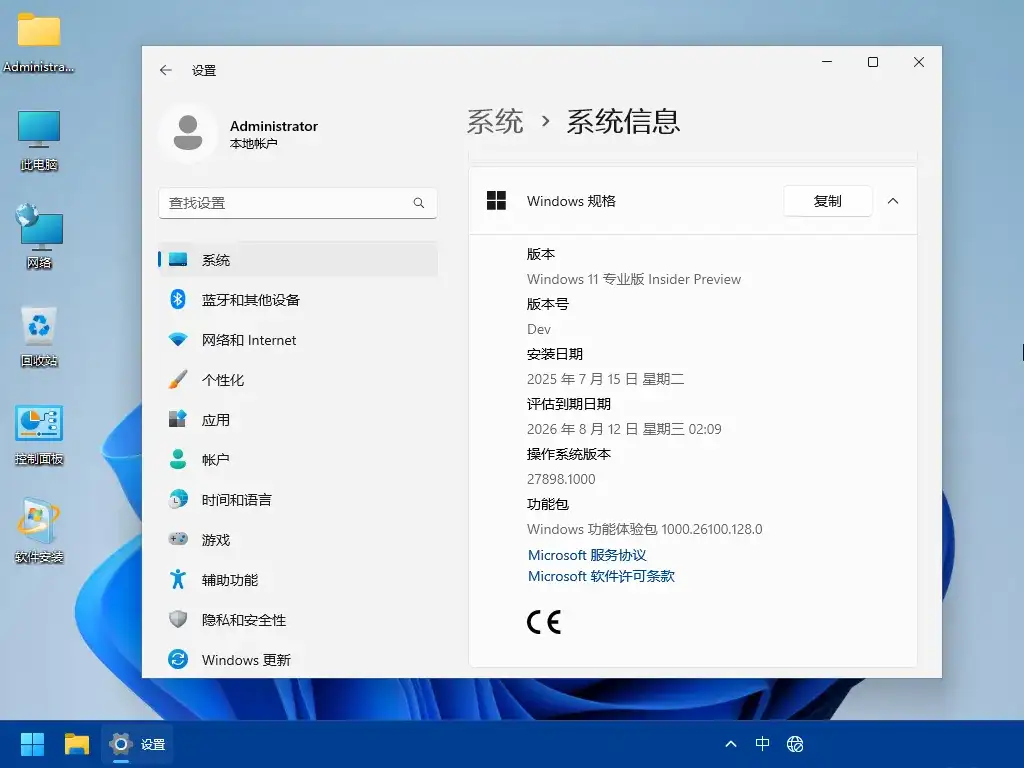This screenshot has height=768, width=1024.
Task: Open the 此电脑 desktop icon
Action: click(x=39, y=141)
